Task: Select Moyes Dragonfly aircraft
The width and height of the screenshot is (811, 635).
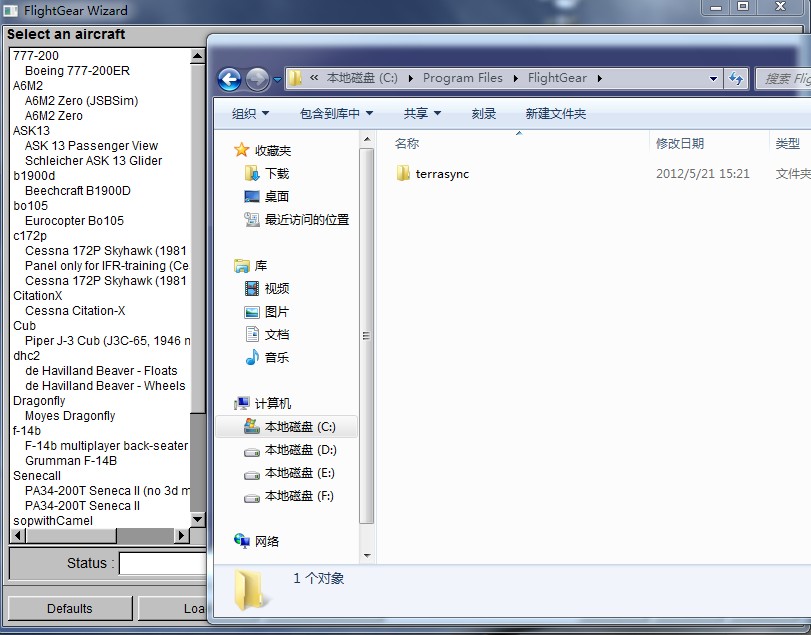Action: point(70,415)
